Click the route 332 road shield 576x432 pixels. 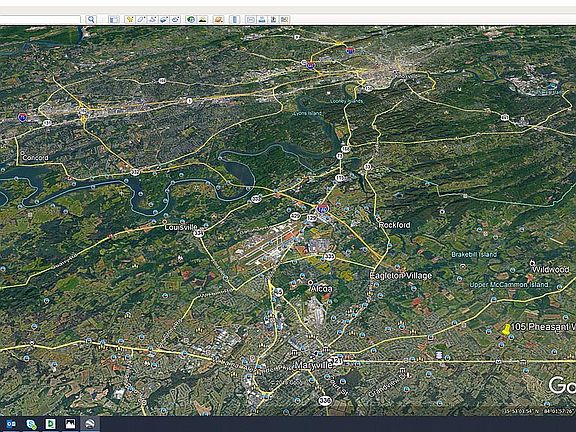point(136,172)
